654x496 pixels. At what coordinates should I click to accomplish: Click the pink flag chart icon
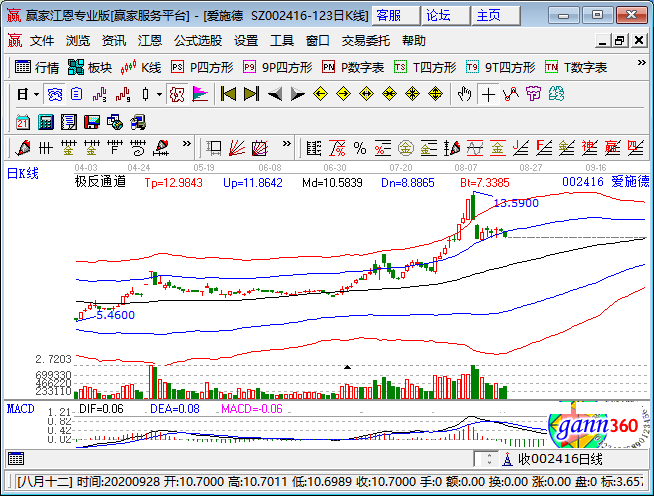(x=200, y=94)
